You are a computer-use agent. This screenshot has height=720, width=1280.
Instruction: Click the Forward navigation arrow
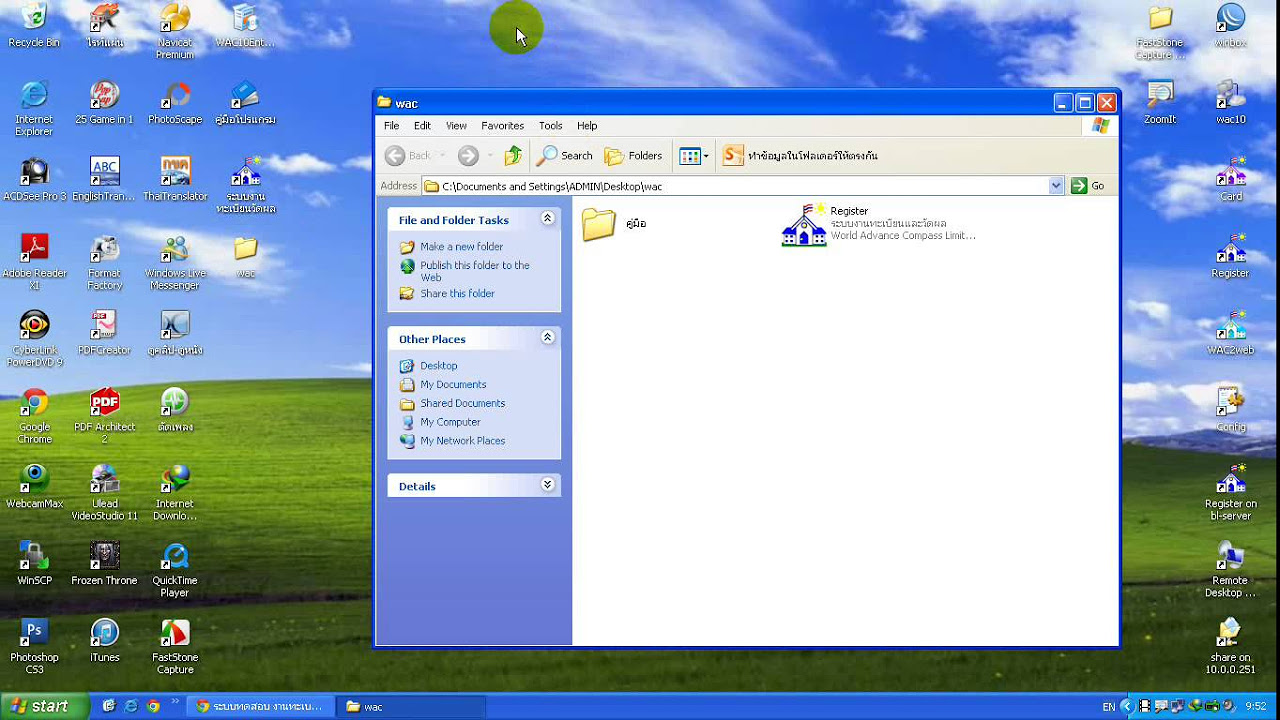click(468, 155)
